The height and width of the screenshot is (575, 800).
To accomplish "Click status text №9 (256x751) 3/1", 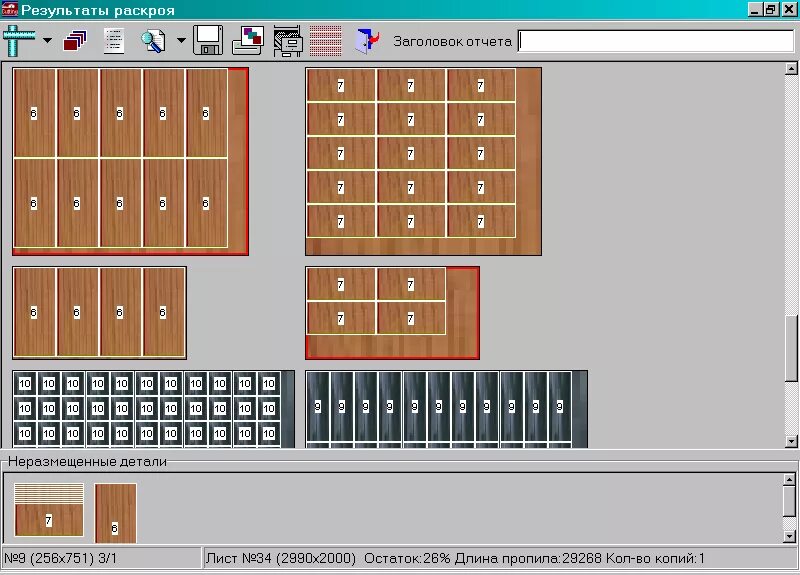I will (x=60, y=558).
